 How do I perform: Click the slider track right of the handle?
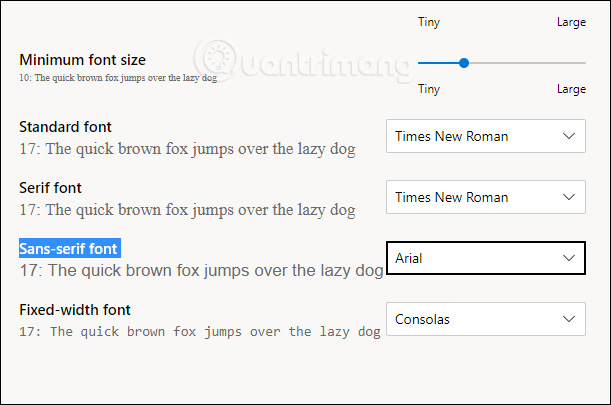525,63
